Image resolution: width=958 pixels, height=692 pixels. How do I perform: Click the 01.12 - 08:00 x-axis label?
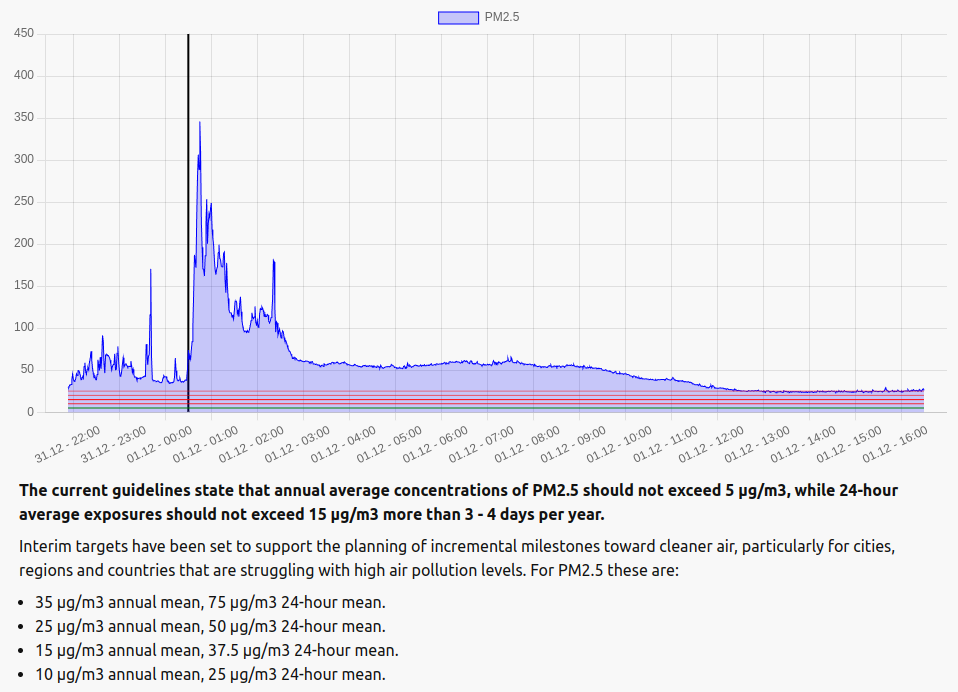point(527,444)
